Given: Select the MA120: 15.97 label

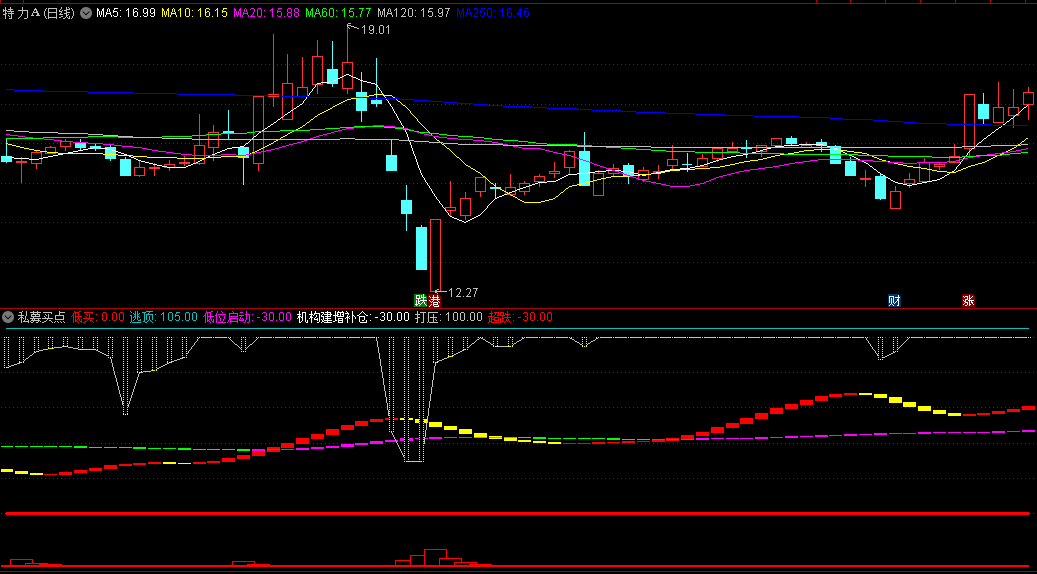Looking at the screenshot, I should 414,13.
